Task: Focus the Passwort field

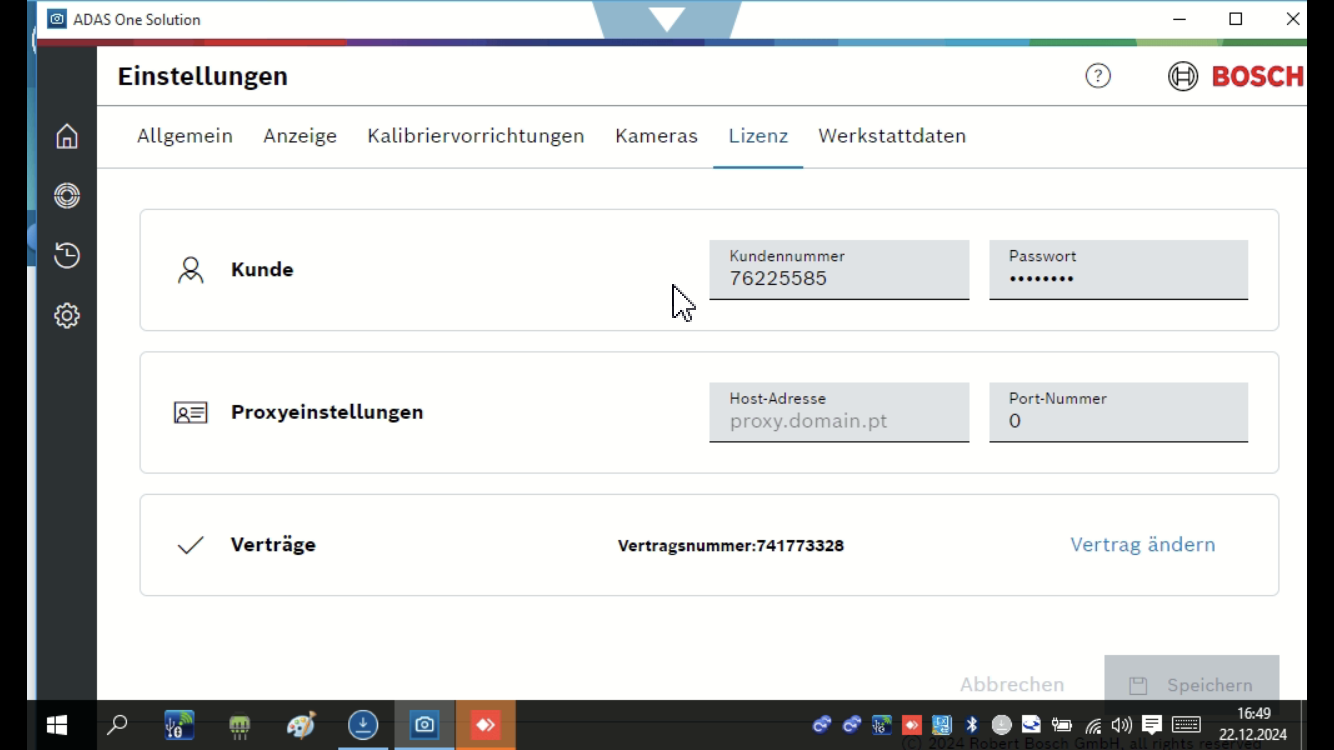Action: tap(1118, 271)
